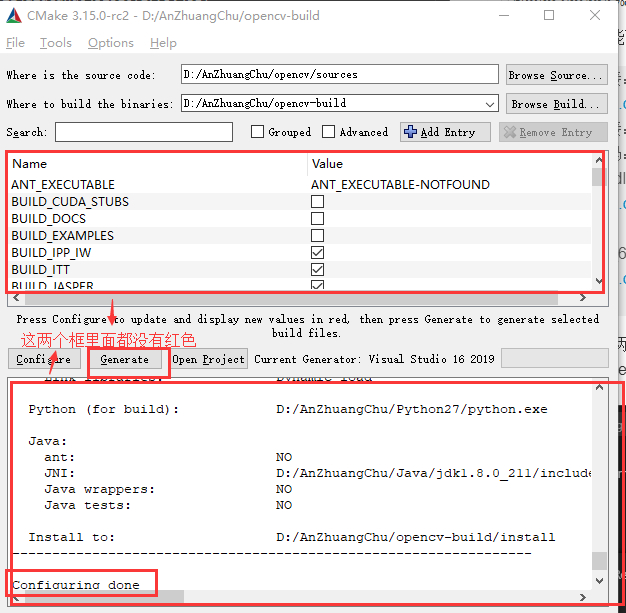Click the Remove Entry button
Viewport: 626px width, 613px height.
[x=553, y=132]
